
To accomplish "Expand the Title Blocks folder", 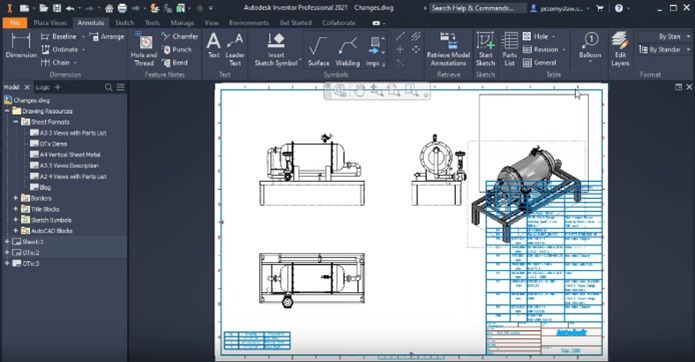I will coord(16,209).
